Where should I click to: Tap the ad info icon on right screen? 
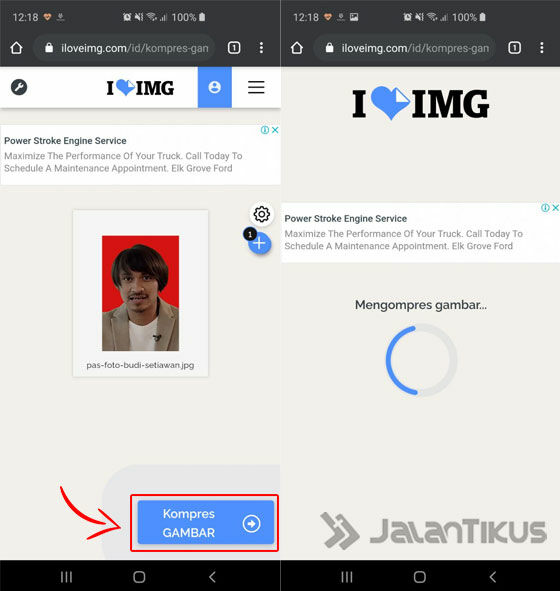(x=545, y=208)
